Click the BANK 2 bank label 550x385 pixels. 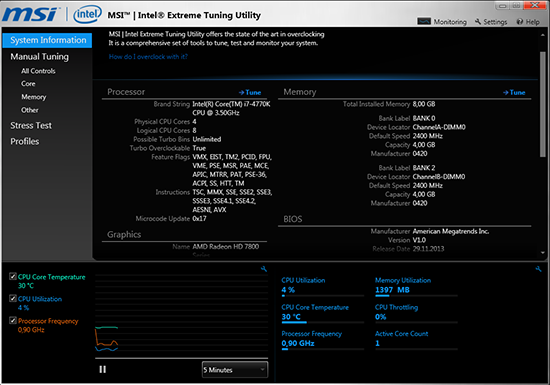(424, 168)
